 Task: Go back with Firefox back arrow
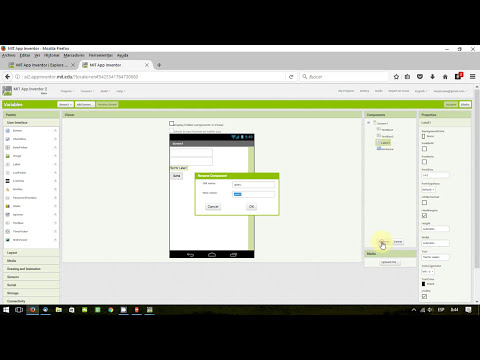point(8,77)
